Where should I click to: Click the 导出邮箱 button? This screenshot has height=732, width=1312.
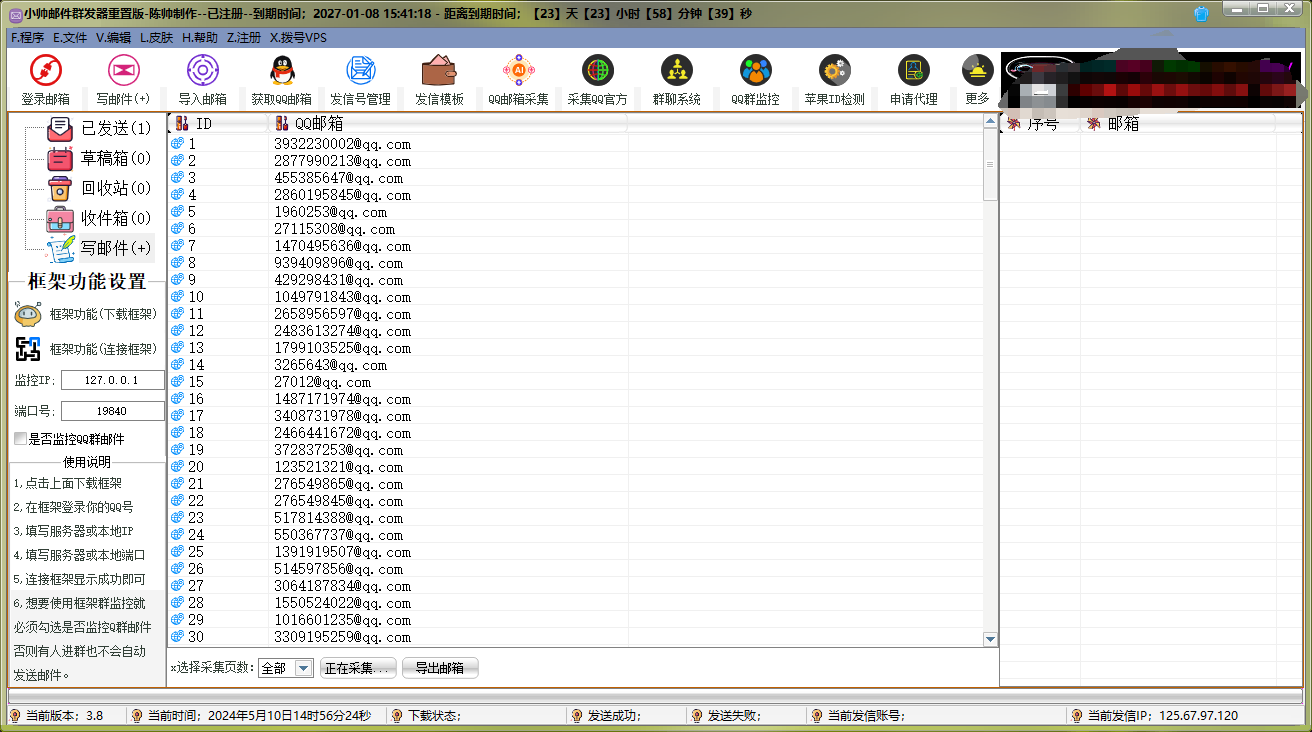[x=440, y=668]
